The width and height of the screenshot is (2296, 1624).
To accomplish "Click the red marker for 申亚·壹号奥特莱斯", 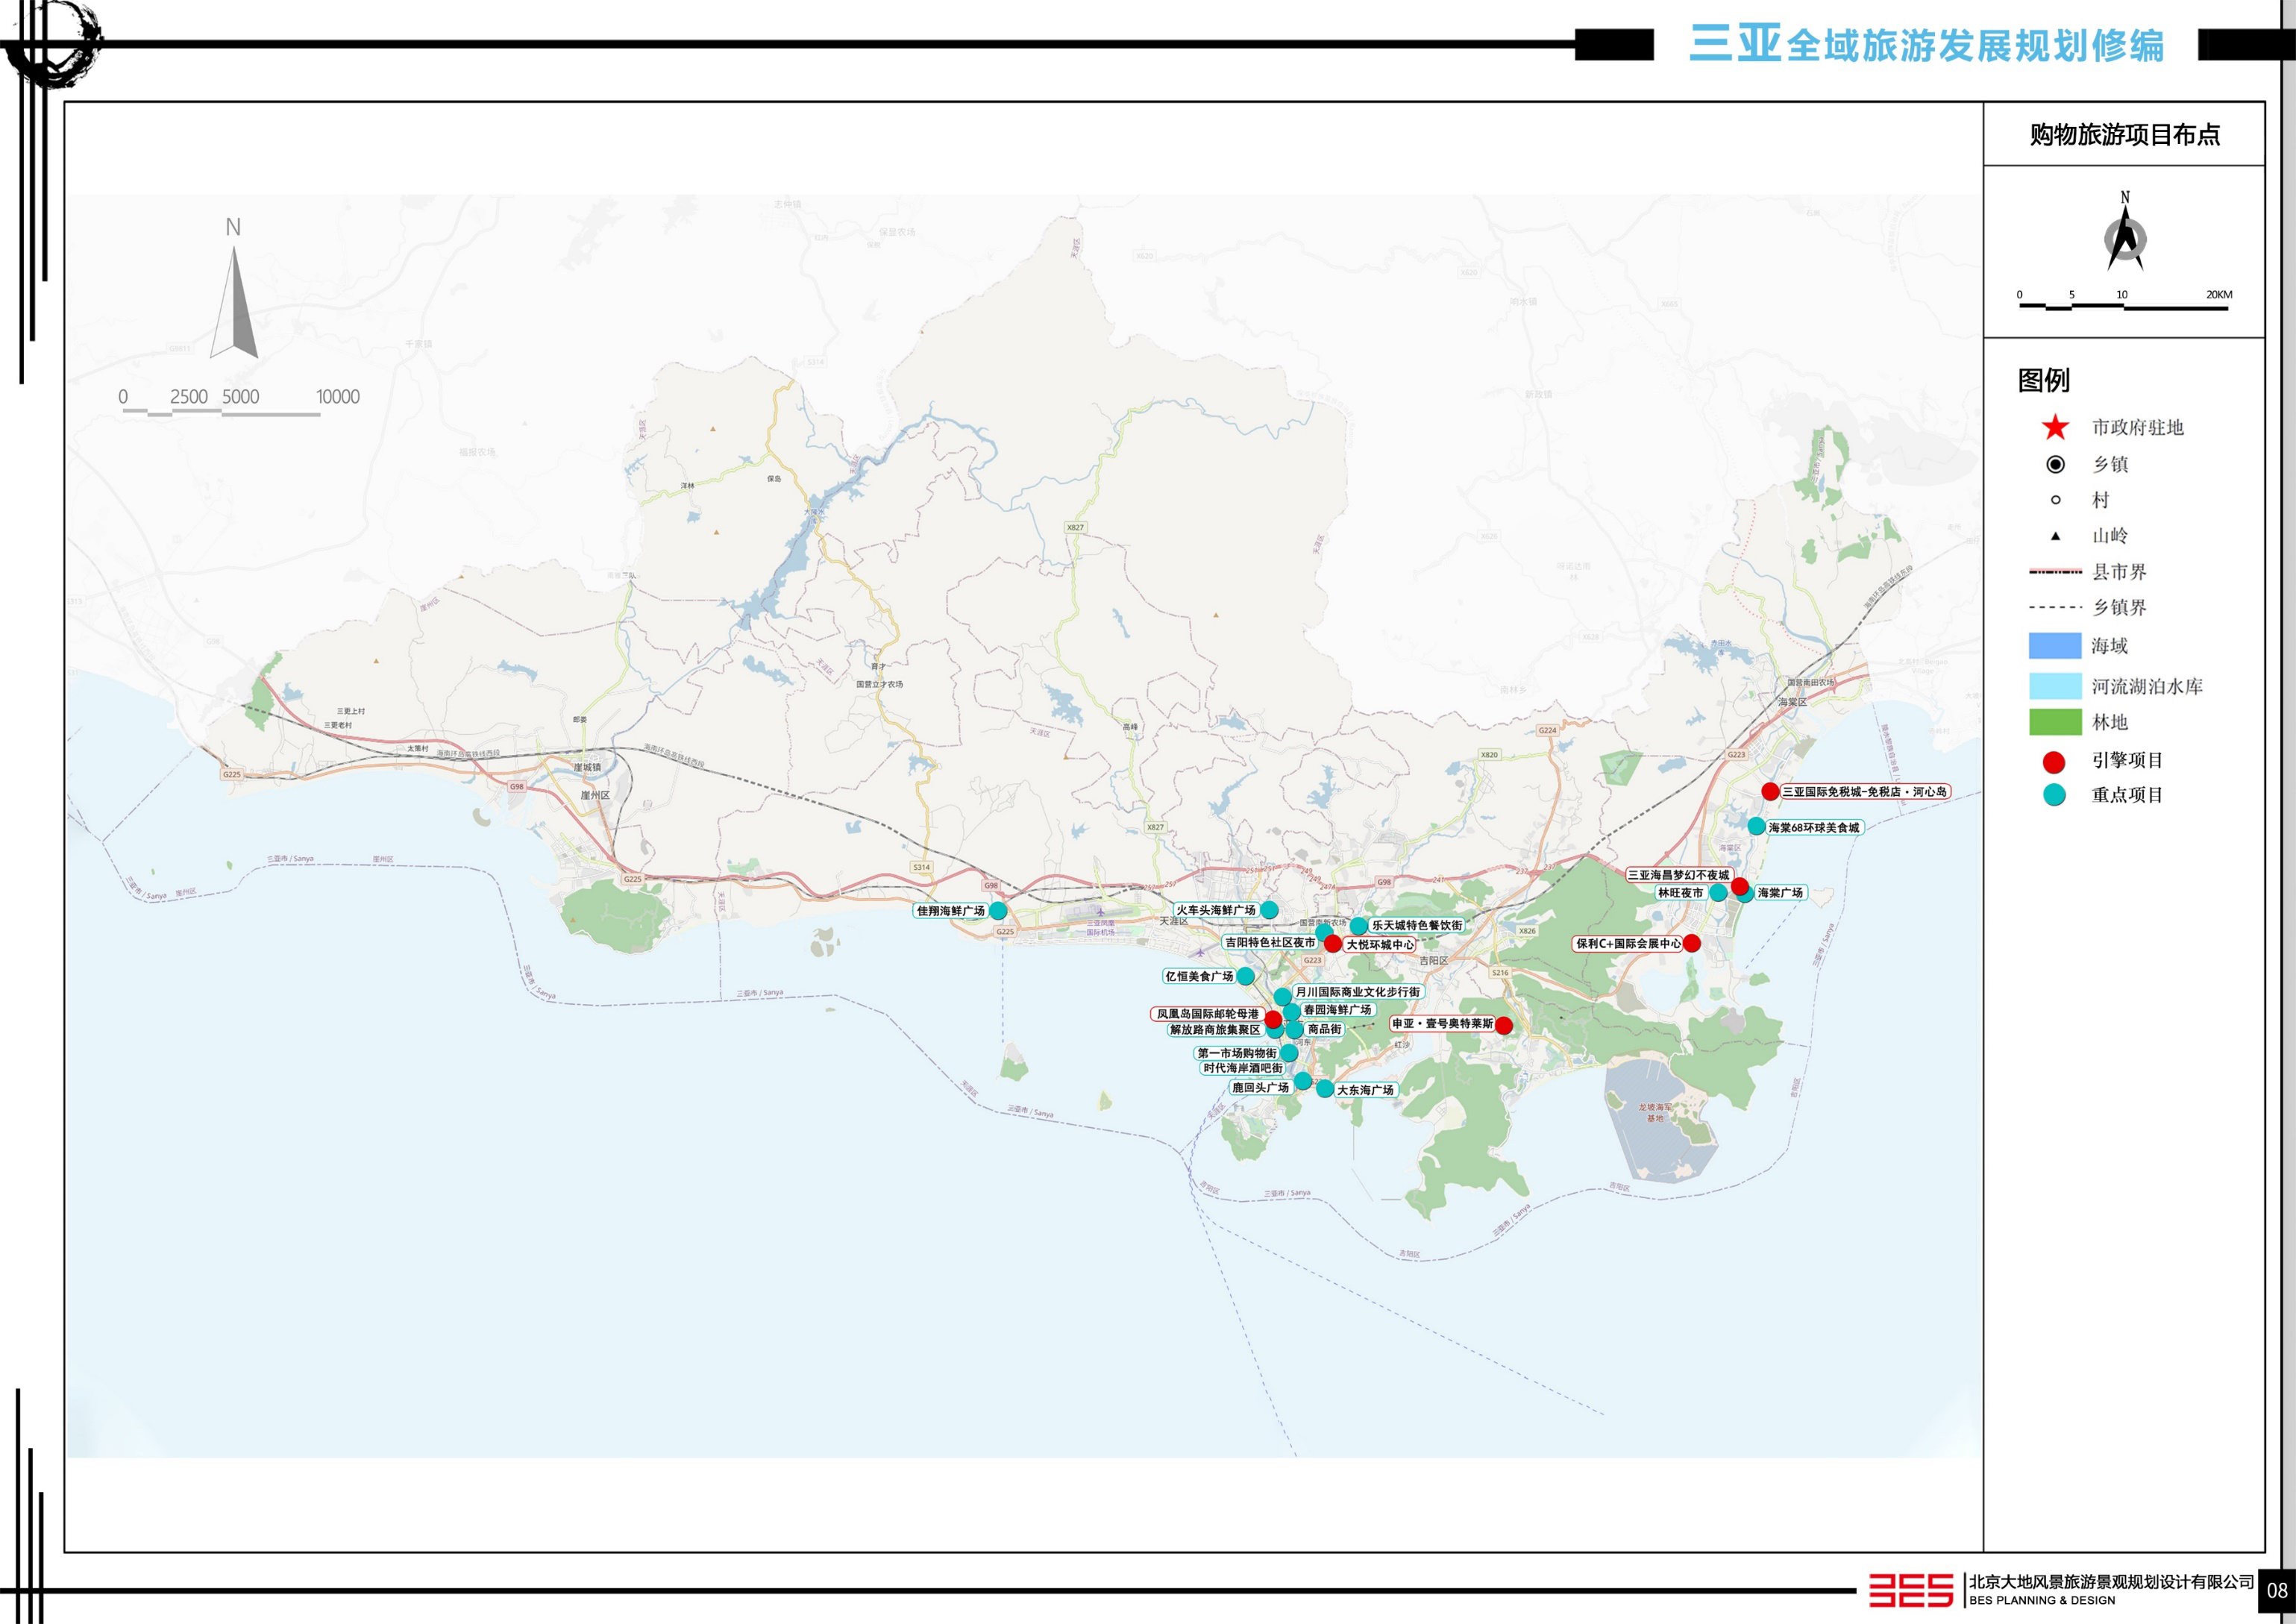I will tap(1503, 1024).
